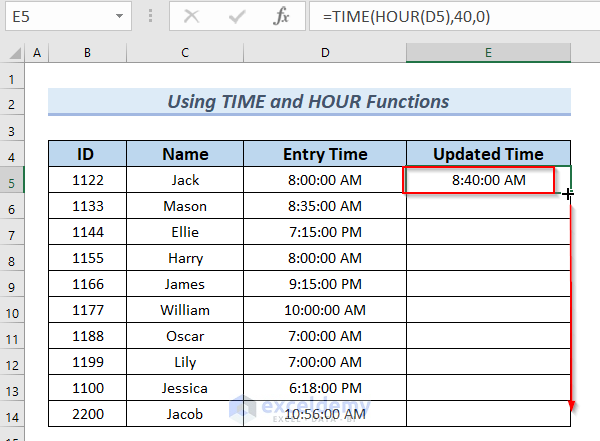Open the Insert Function (fx) dialog
600x441 pixels.
[282, 18]
